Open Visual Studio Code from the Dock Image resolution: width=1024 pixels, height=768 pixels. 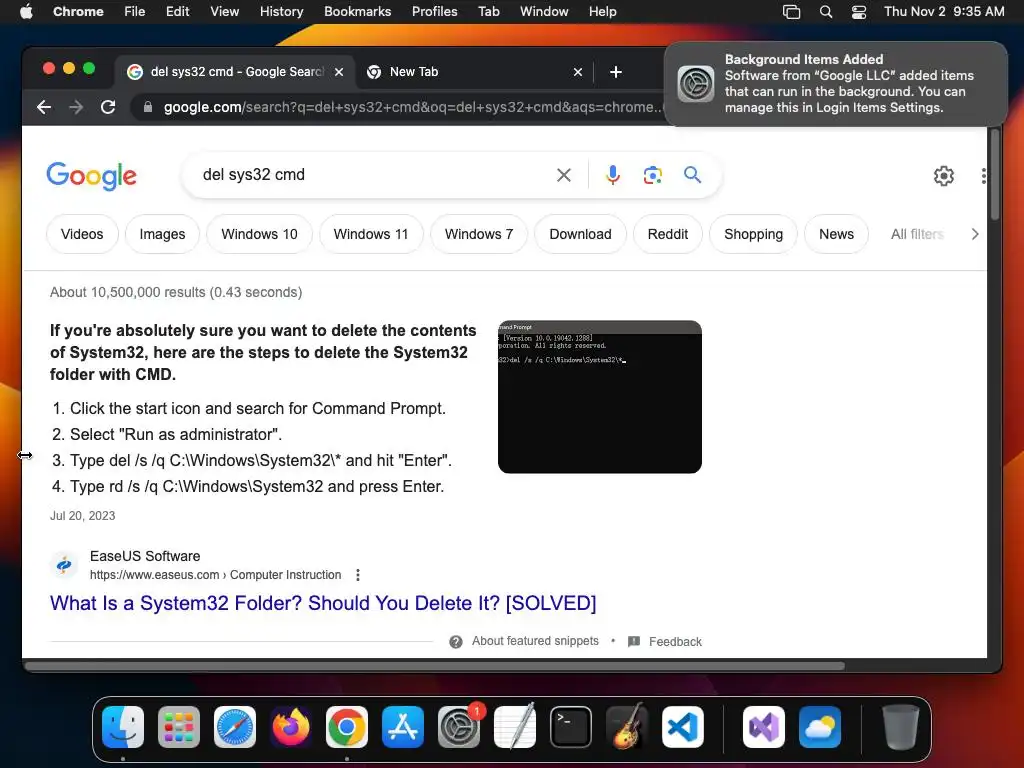tap(682, 727)
